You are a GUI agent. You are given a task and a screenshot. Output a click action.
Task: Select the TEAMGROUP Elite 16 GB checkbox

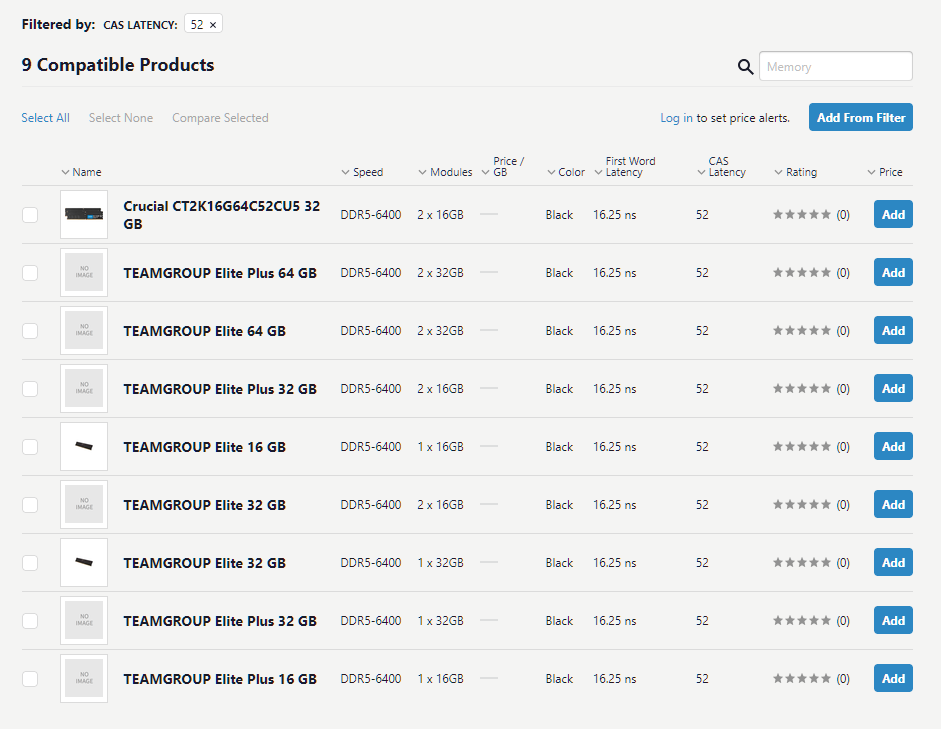pos(30,447)
